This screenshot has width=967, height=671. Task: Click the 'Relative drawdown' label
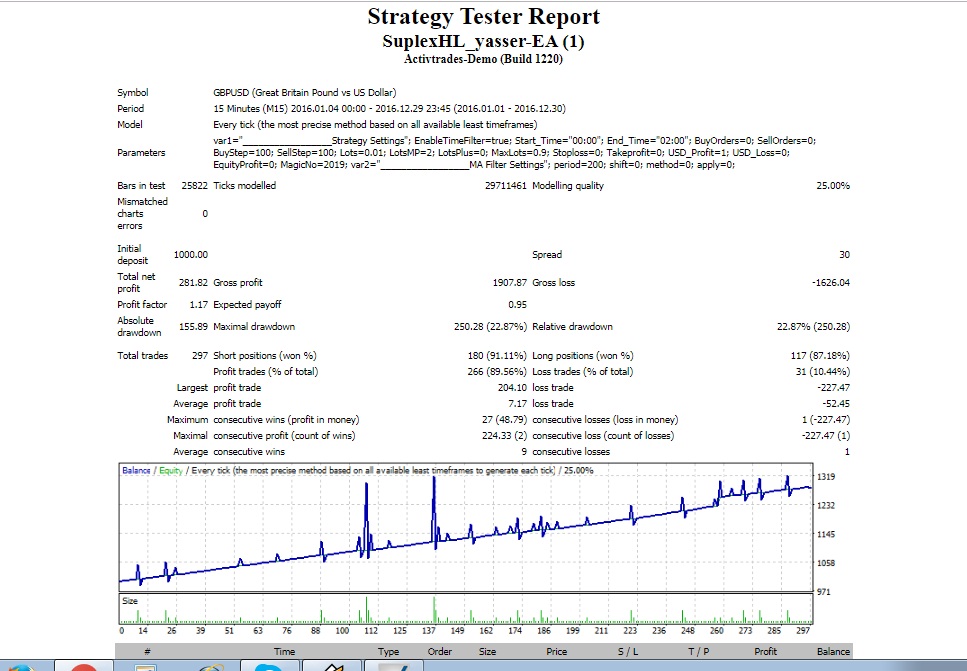click(x=572, y=327)
